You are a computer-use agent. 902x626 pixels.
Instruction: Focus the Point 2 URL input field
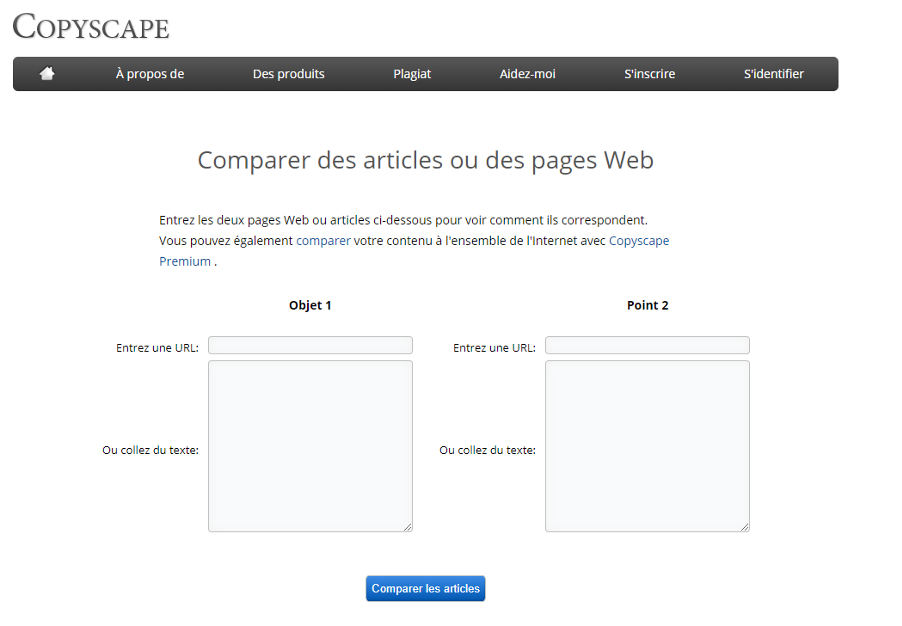pyautogui.click(x=647, y=345)
